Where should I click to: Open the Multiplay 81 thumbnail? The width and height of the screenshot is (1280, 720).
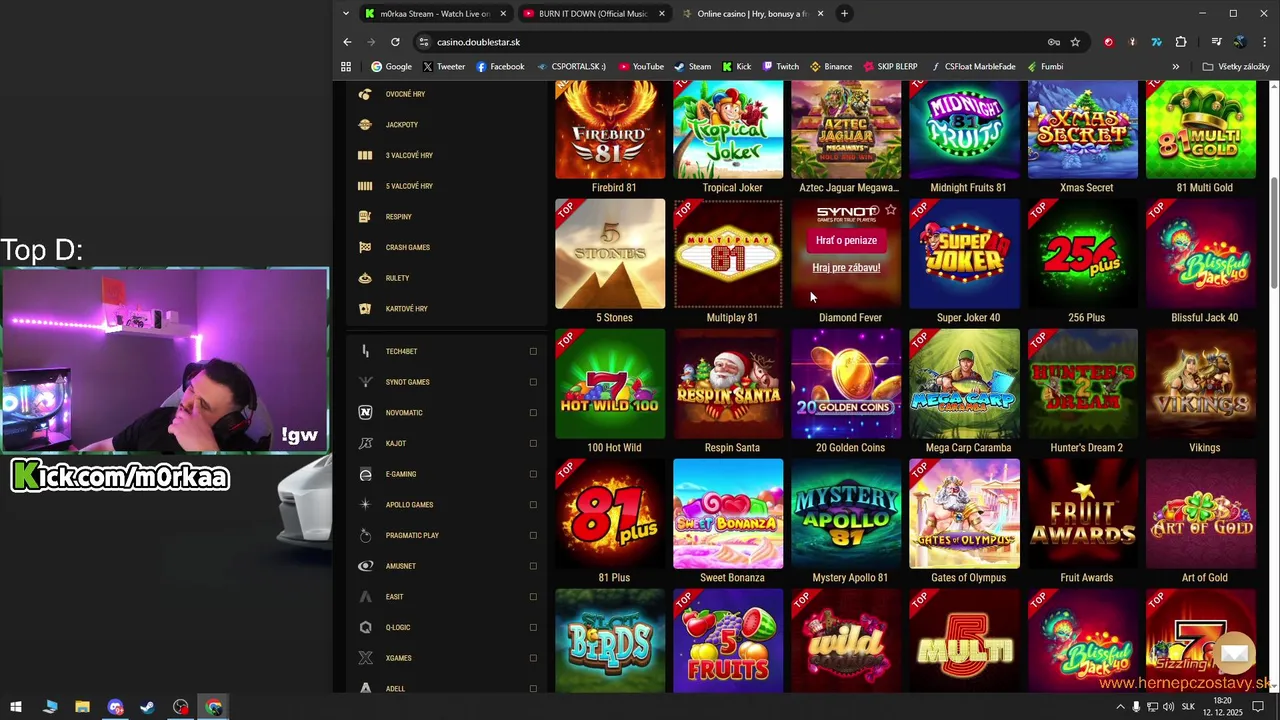pos(728,254)
